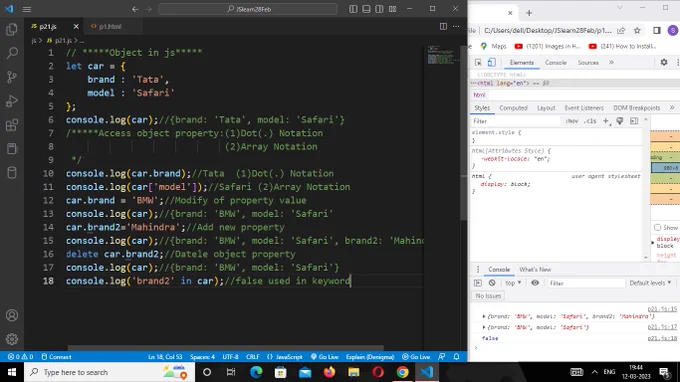This screenshot has height=382, width=680.
Task: Open the VS Code hamburger menu
Action: point(27,9)
